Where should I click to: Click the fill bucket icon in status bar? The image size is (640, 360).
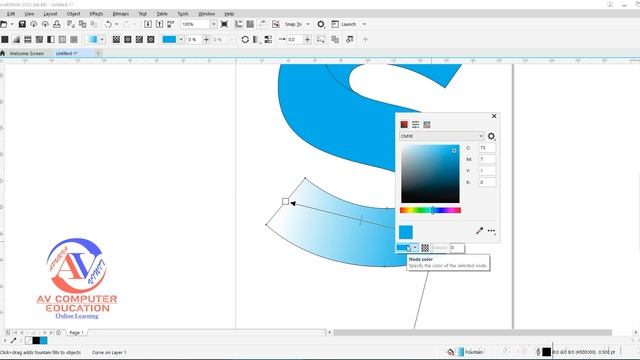point(450,352)
